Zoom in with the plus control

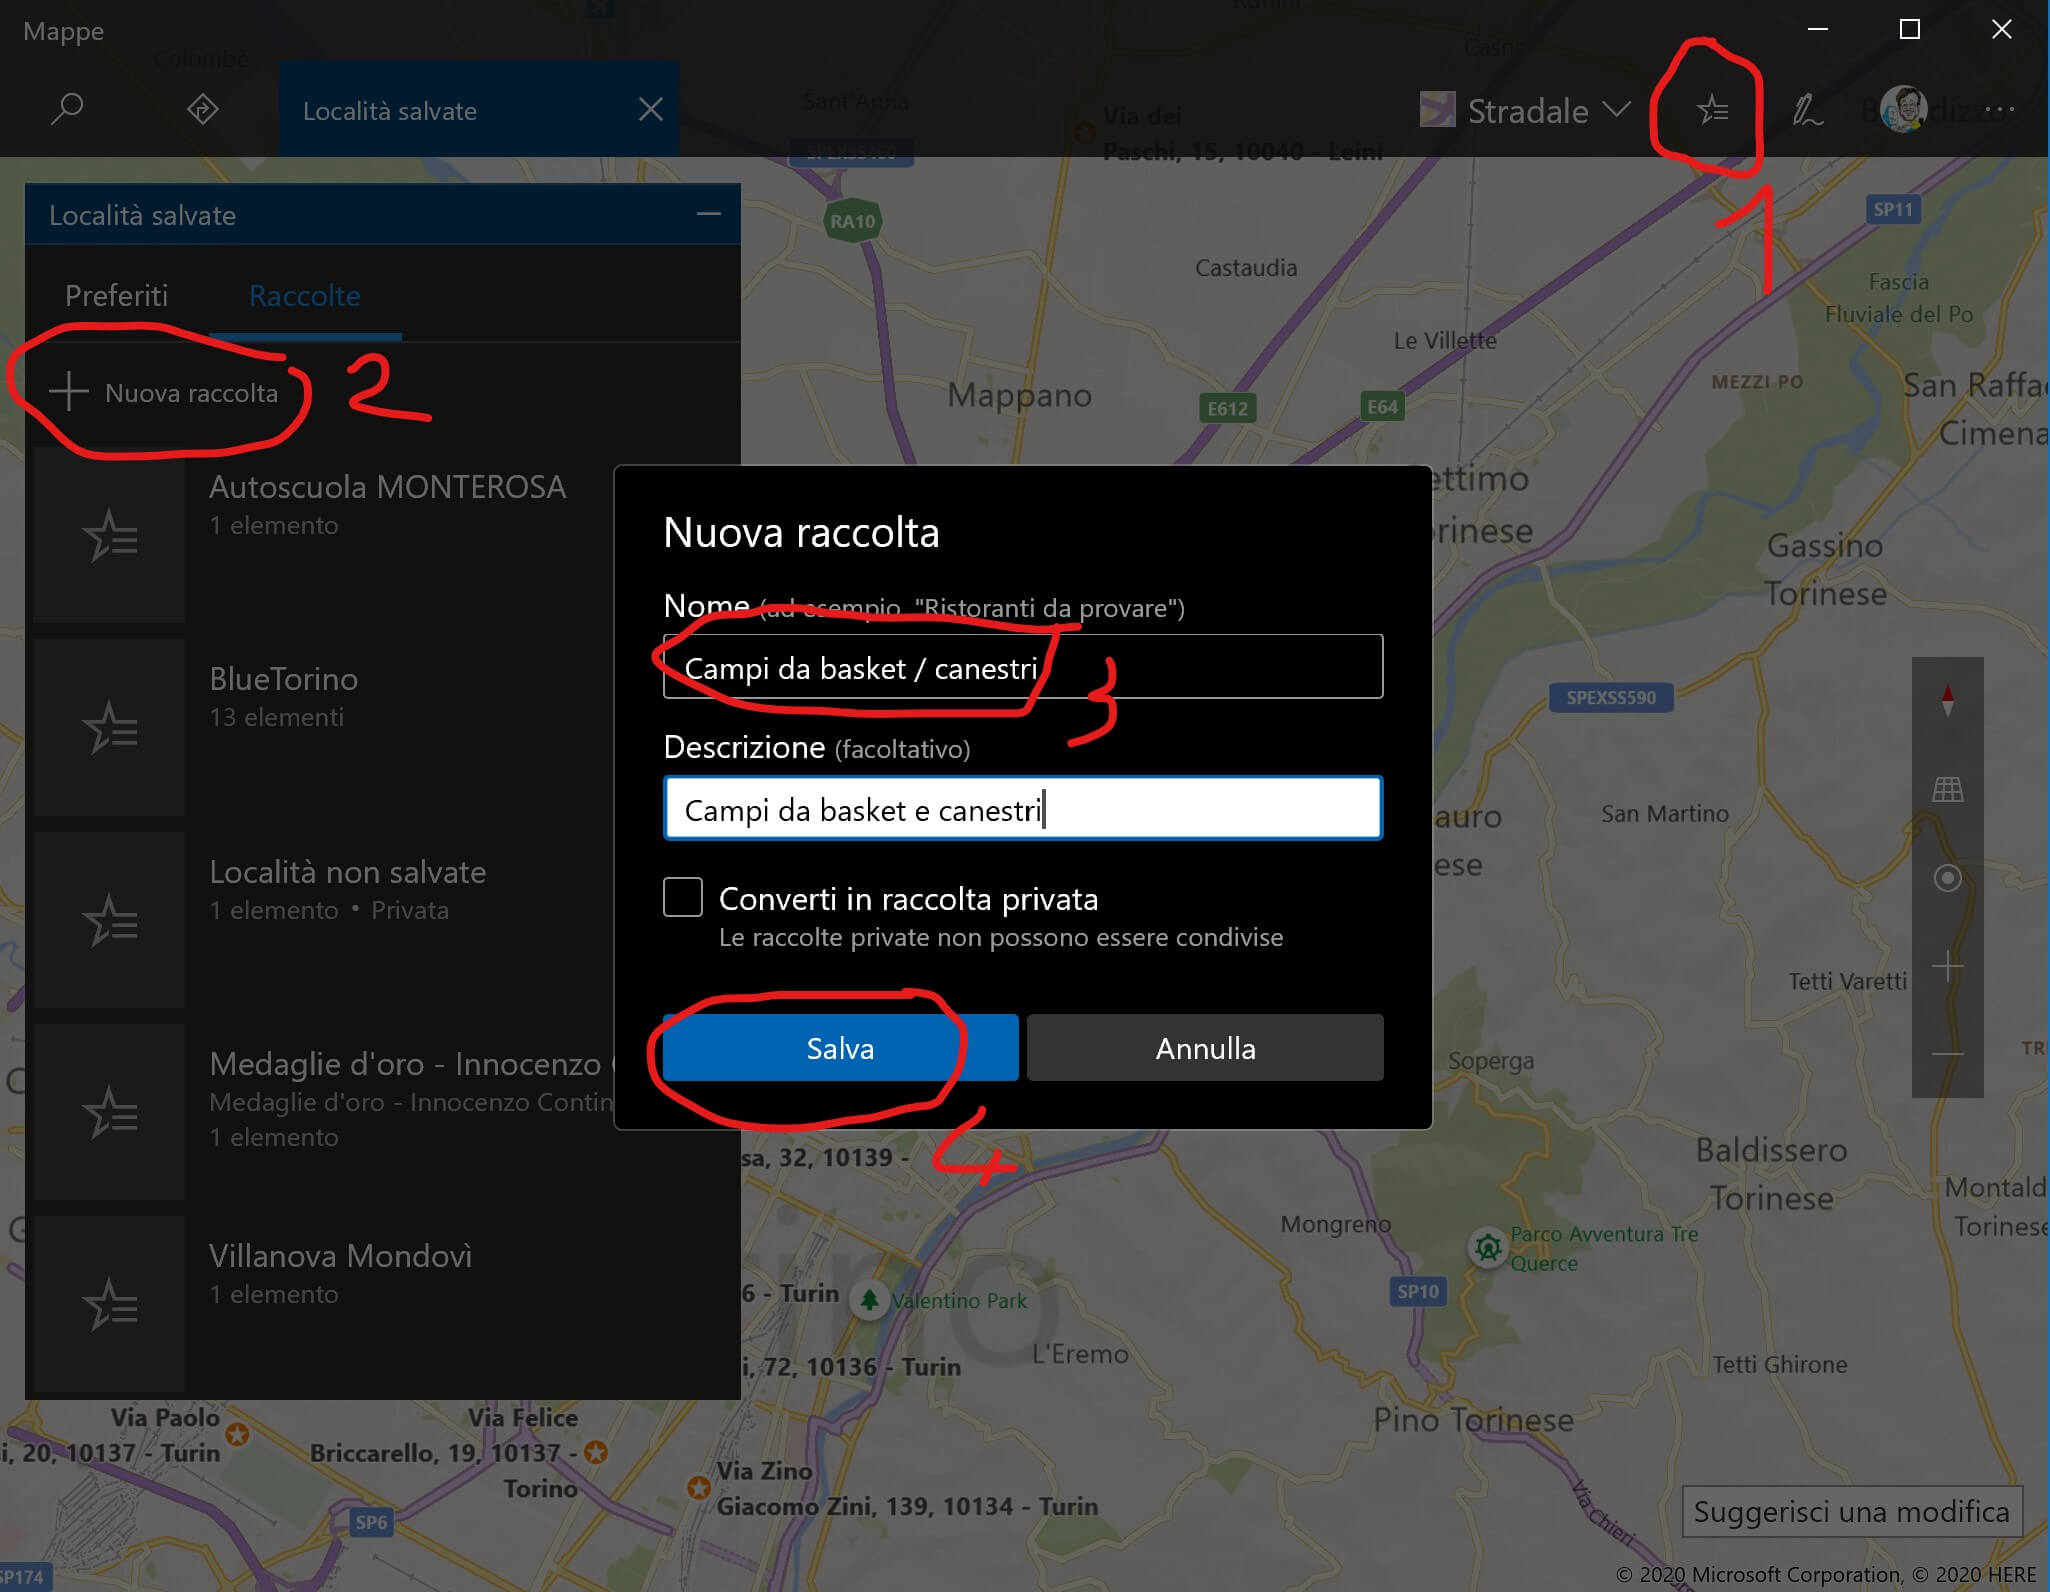click(x=1947, y=966)
